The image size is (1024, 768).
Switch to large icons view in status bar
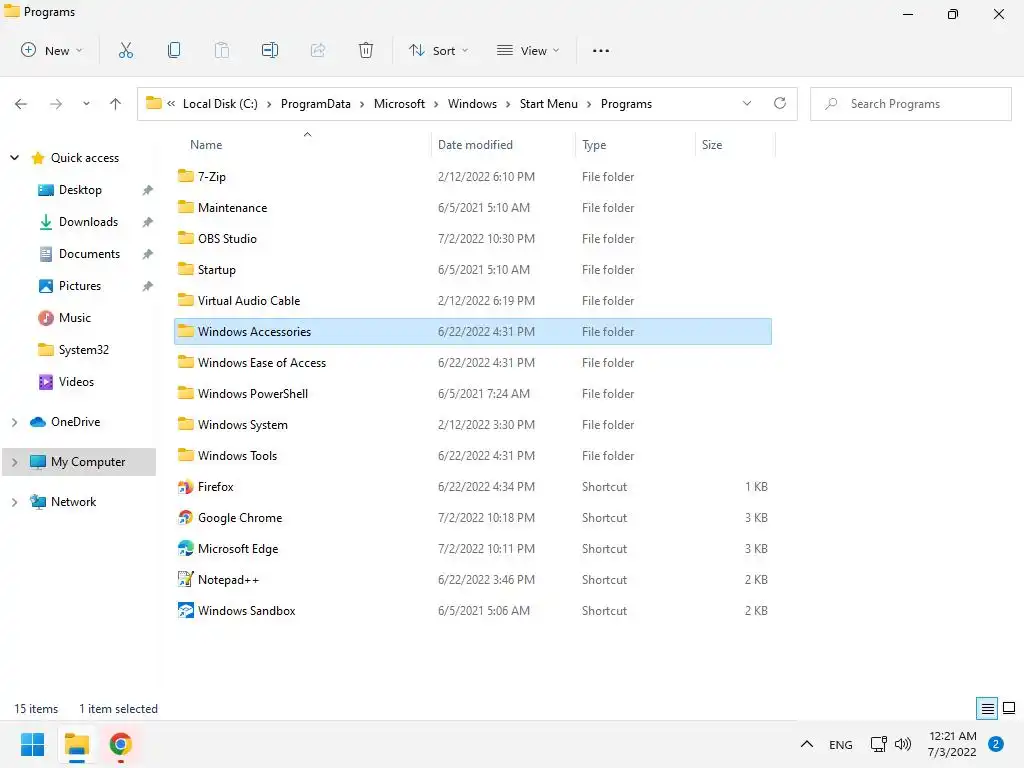tap(1009, 708)
